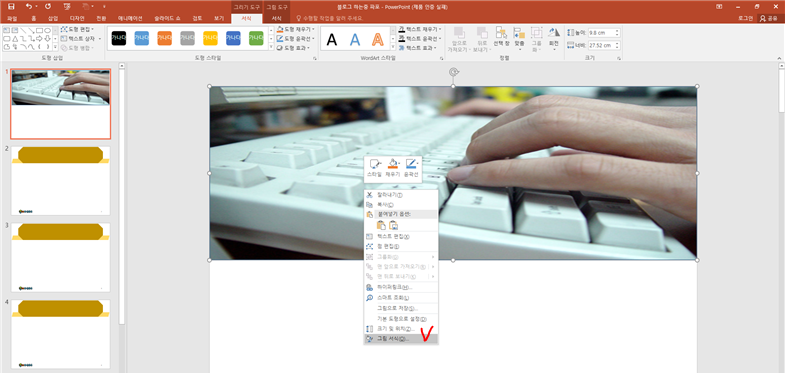This screenshot has height=373, width=785.
Task: Switch to the 디자인 (Design) tab
Action: pos(77,19)
